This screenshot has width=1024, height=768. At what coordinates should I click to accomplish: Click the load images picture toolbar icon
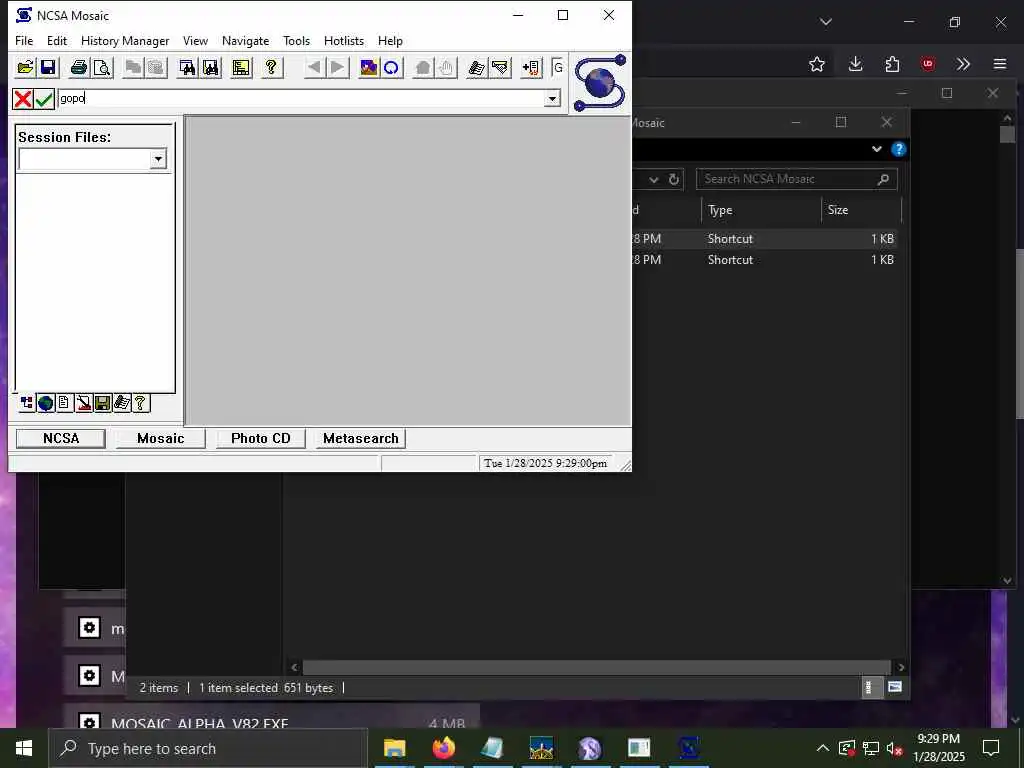[x=368, y=67]
